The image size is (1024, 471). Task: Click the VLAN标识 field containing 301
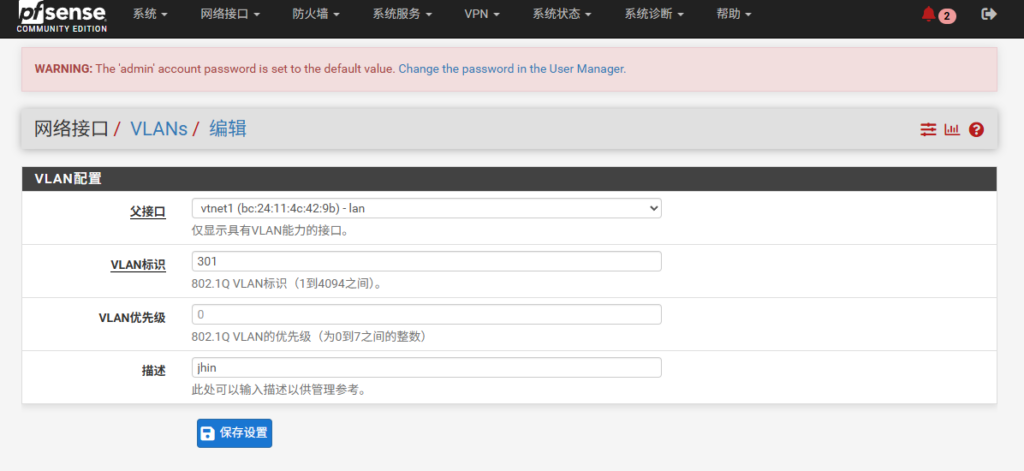click(x=426, y=261)
